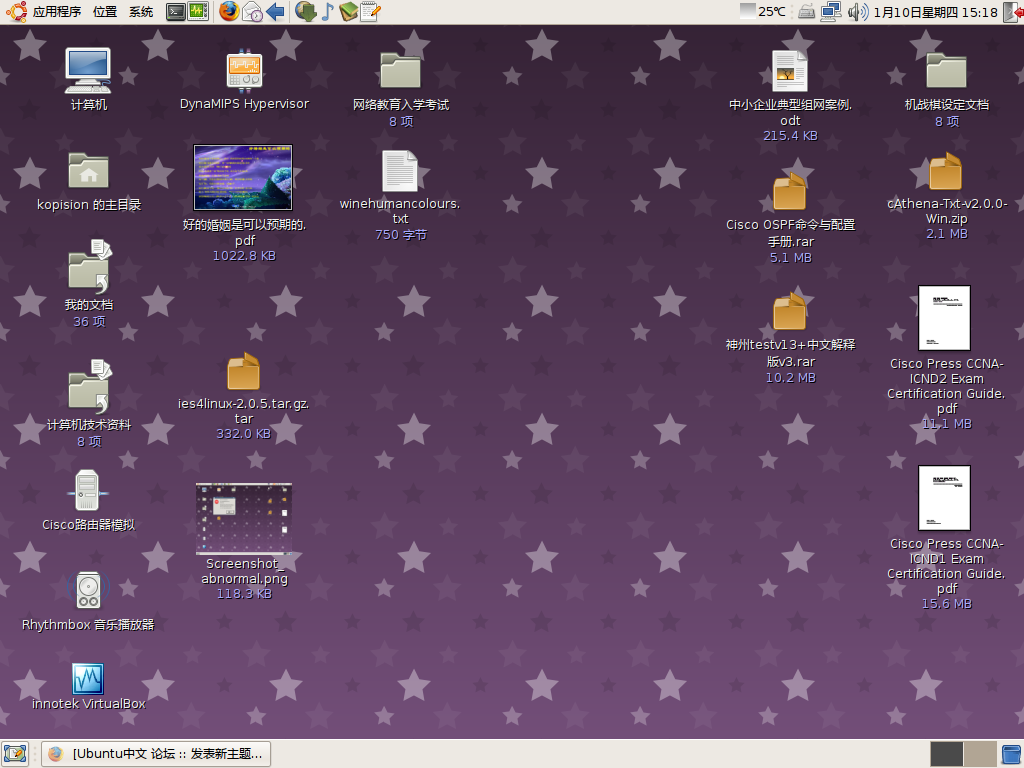Switch to the first dark workspace

point(946,754)
